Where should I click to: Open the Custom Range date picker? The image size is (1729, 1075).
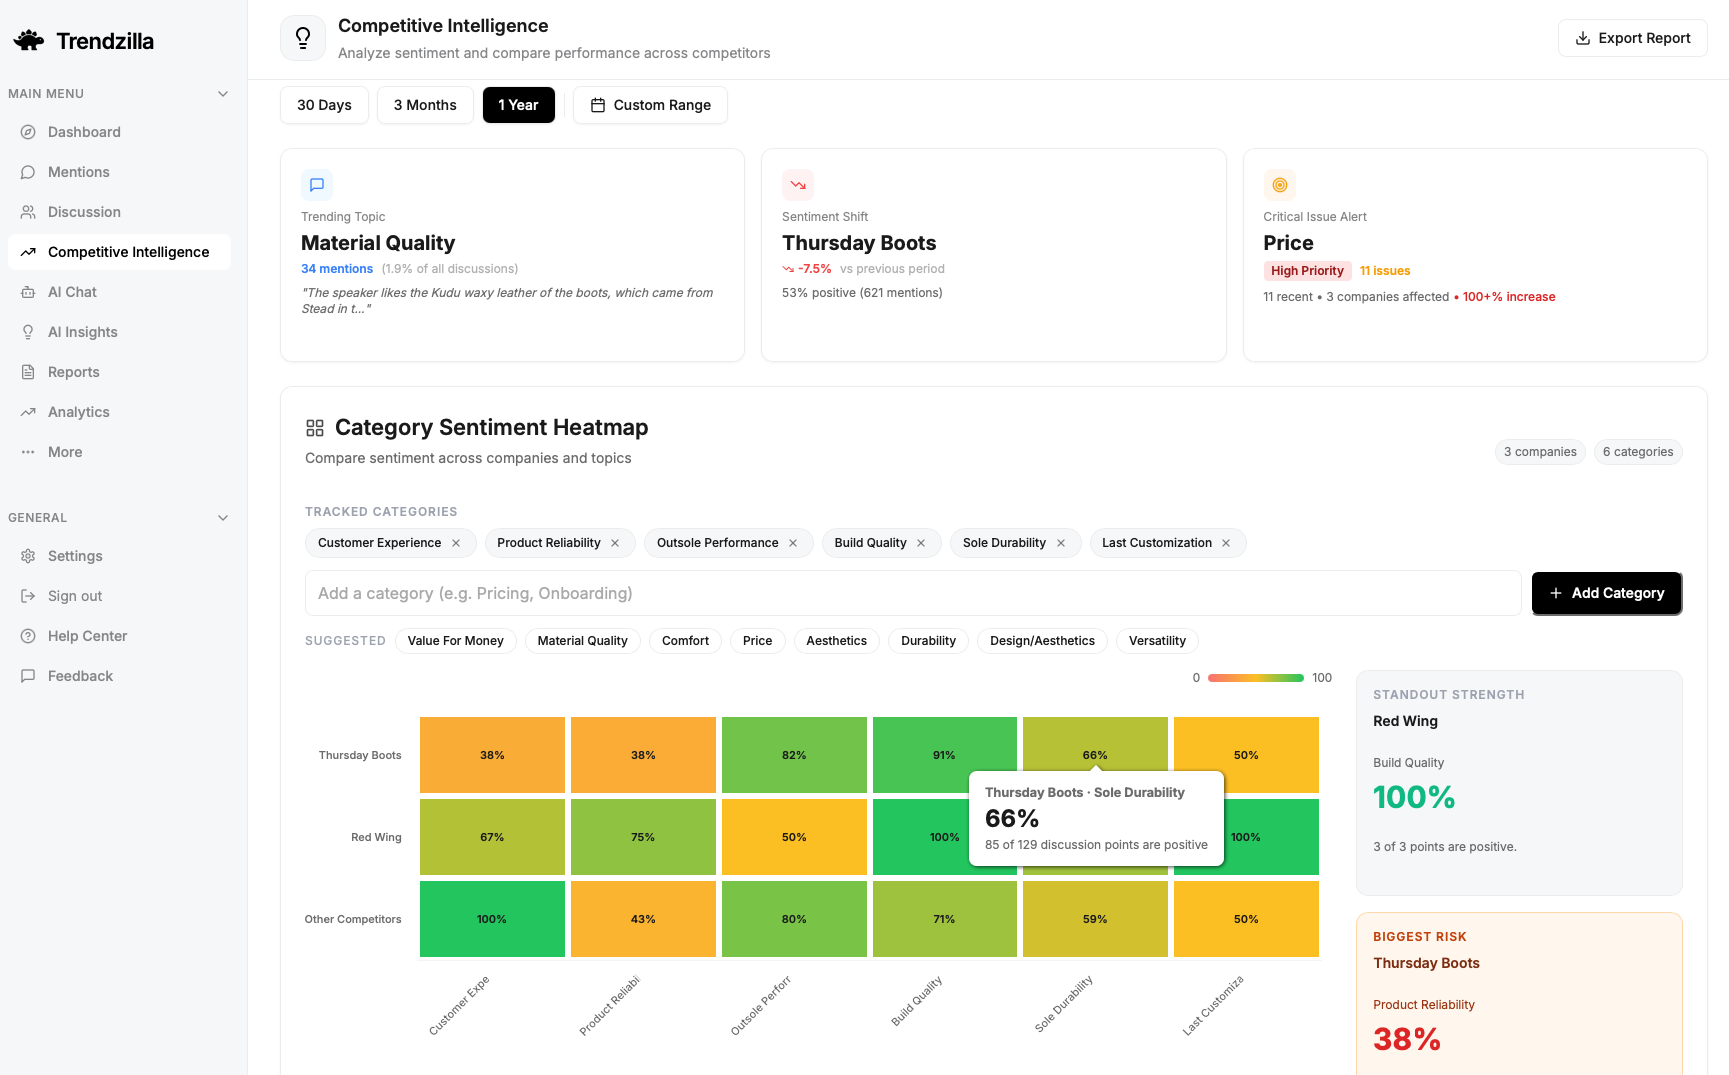coord(650,105)
